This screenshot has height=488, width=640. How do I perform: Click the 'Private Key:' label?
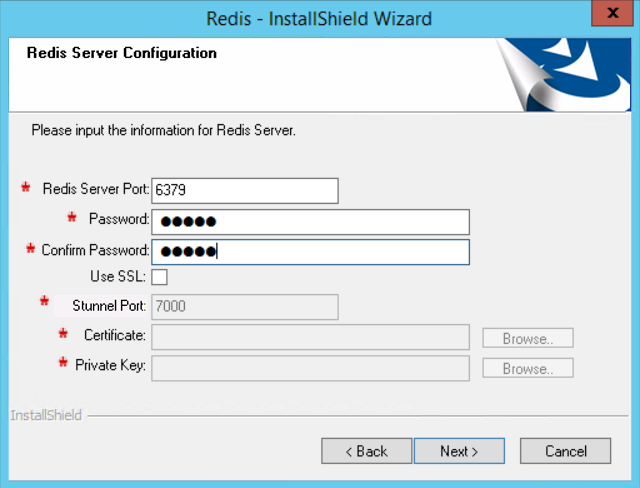coord(110,365)
